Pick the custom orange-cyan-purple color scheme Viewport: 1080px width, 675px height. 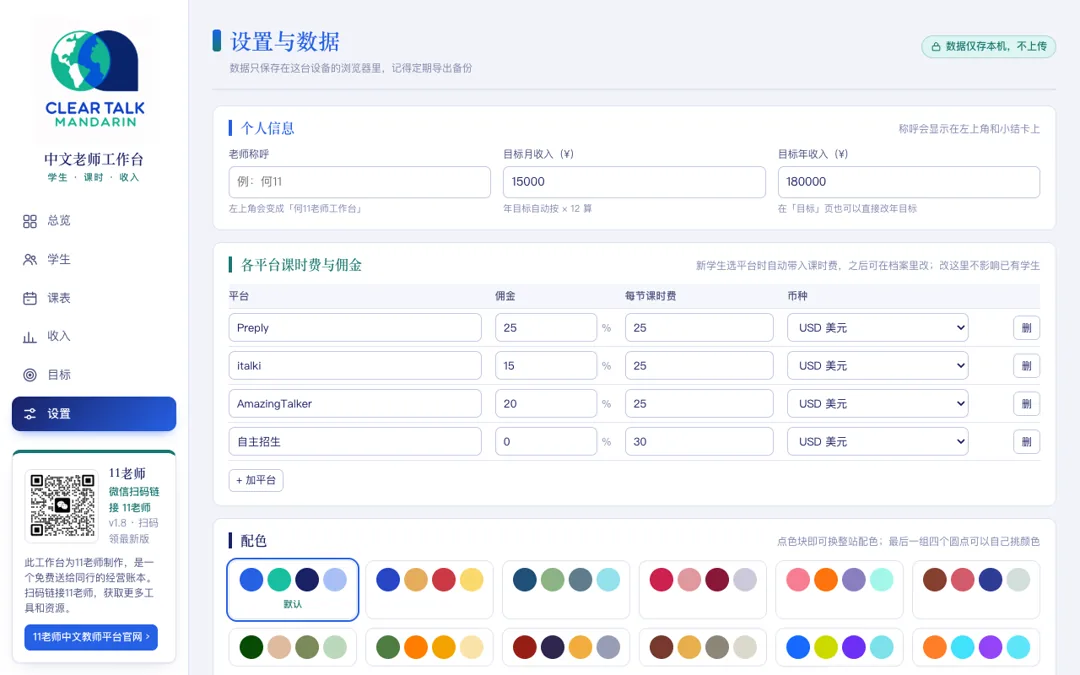tap(976, 647)
